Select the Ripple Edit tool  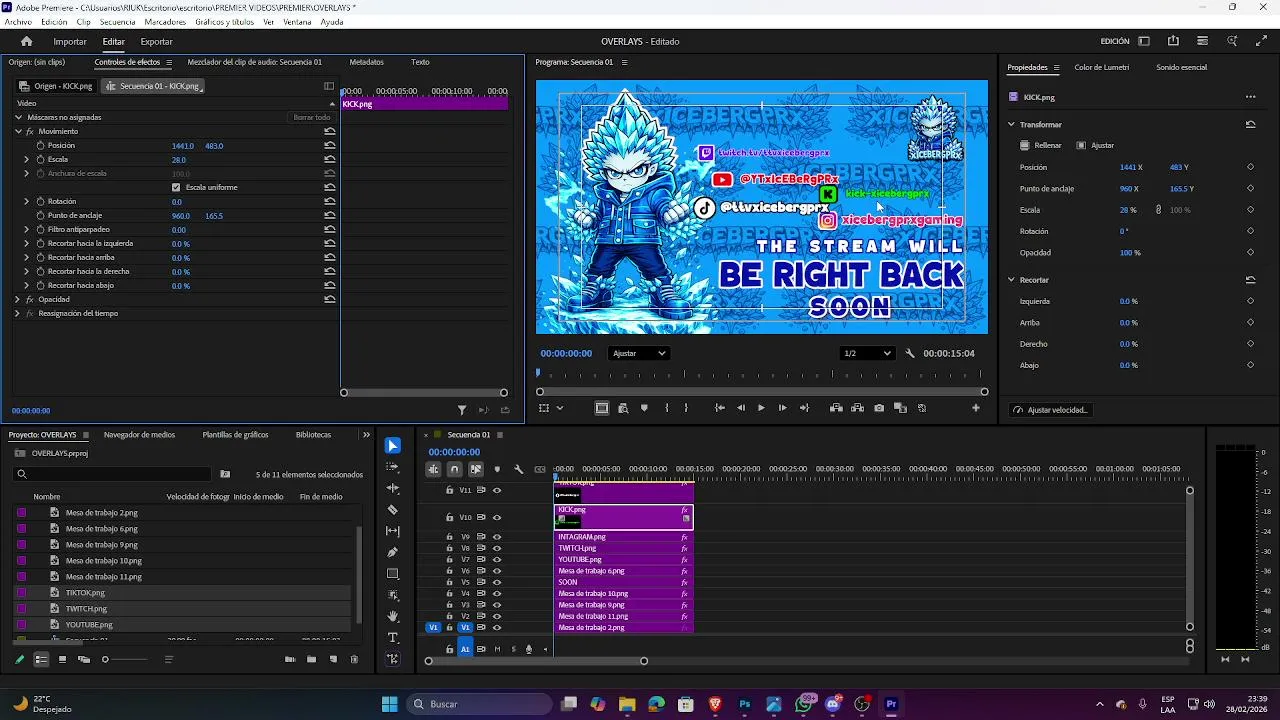coord(393,488)
